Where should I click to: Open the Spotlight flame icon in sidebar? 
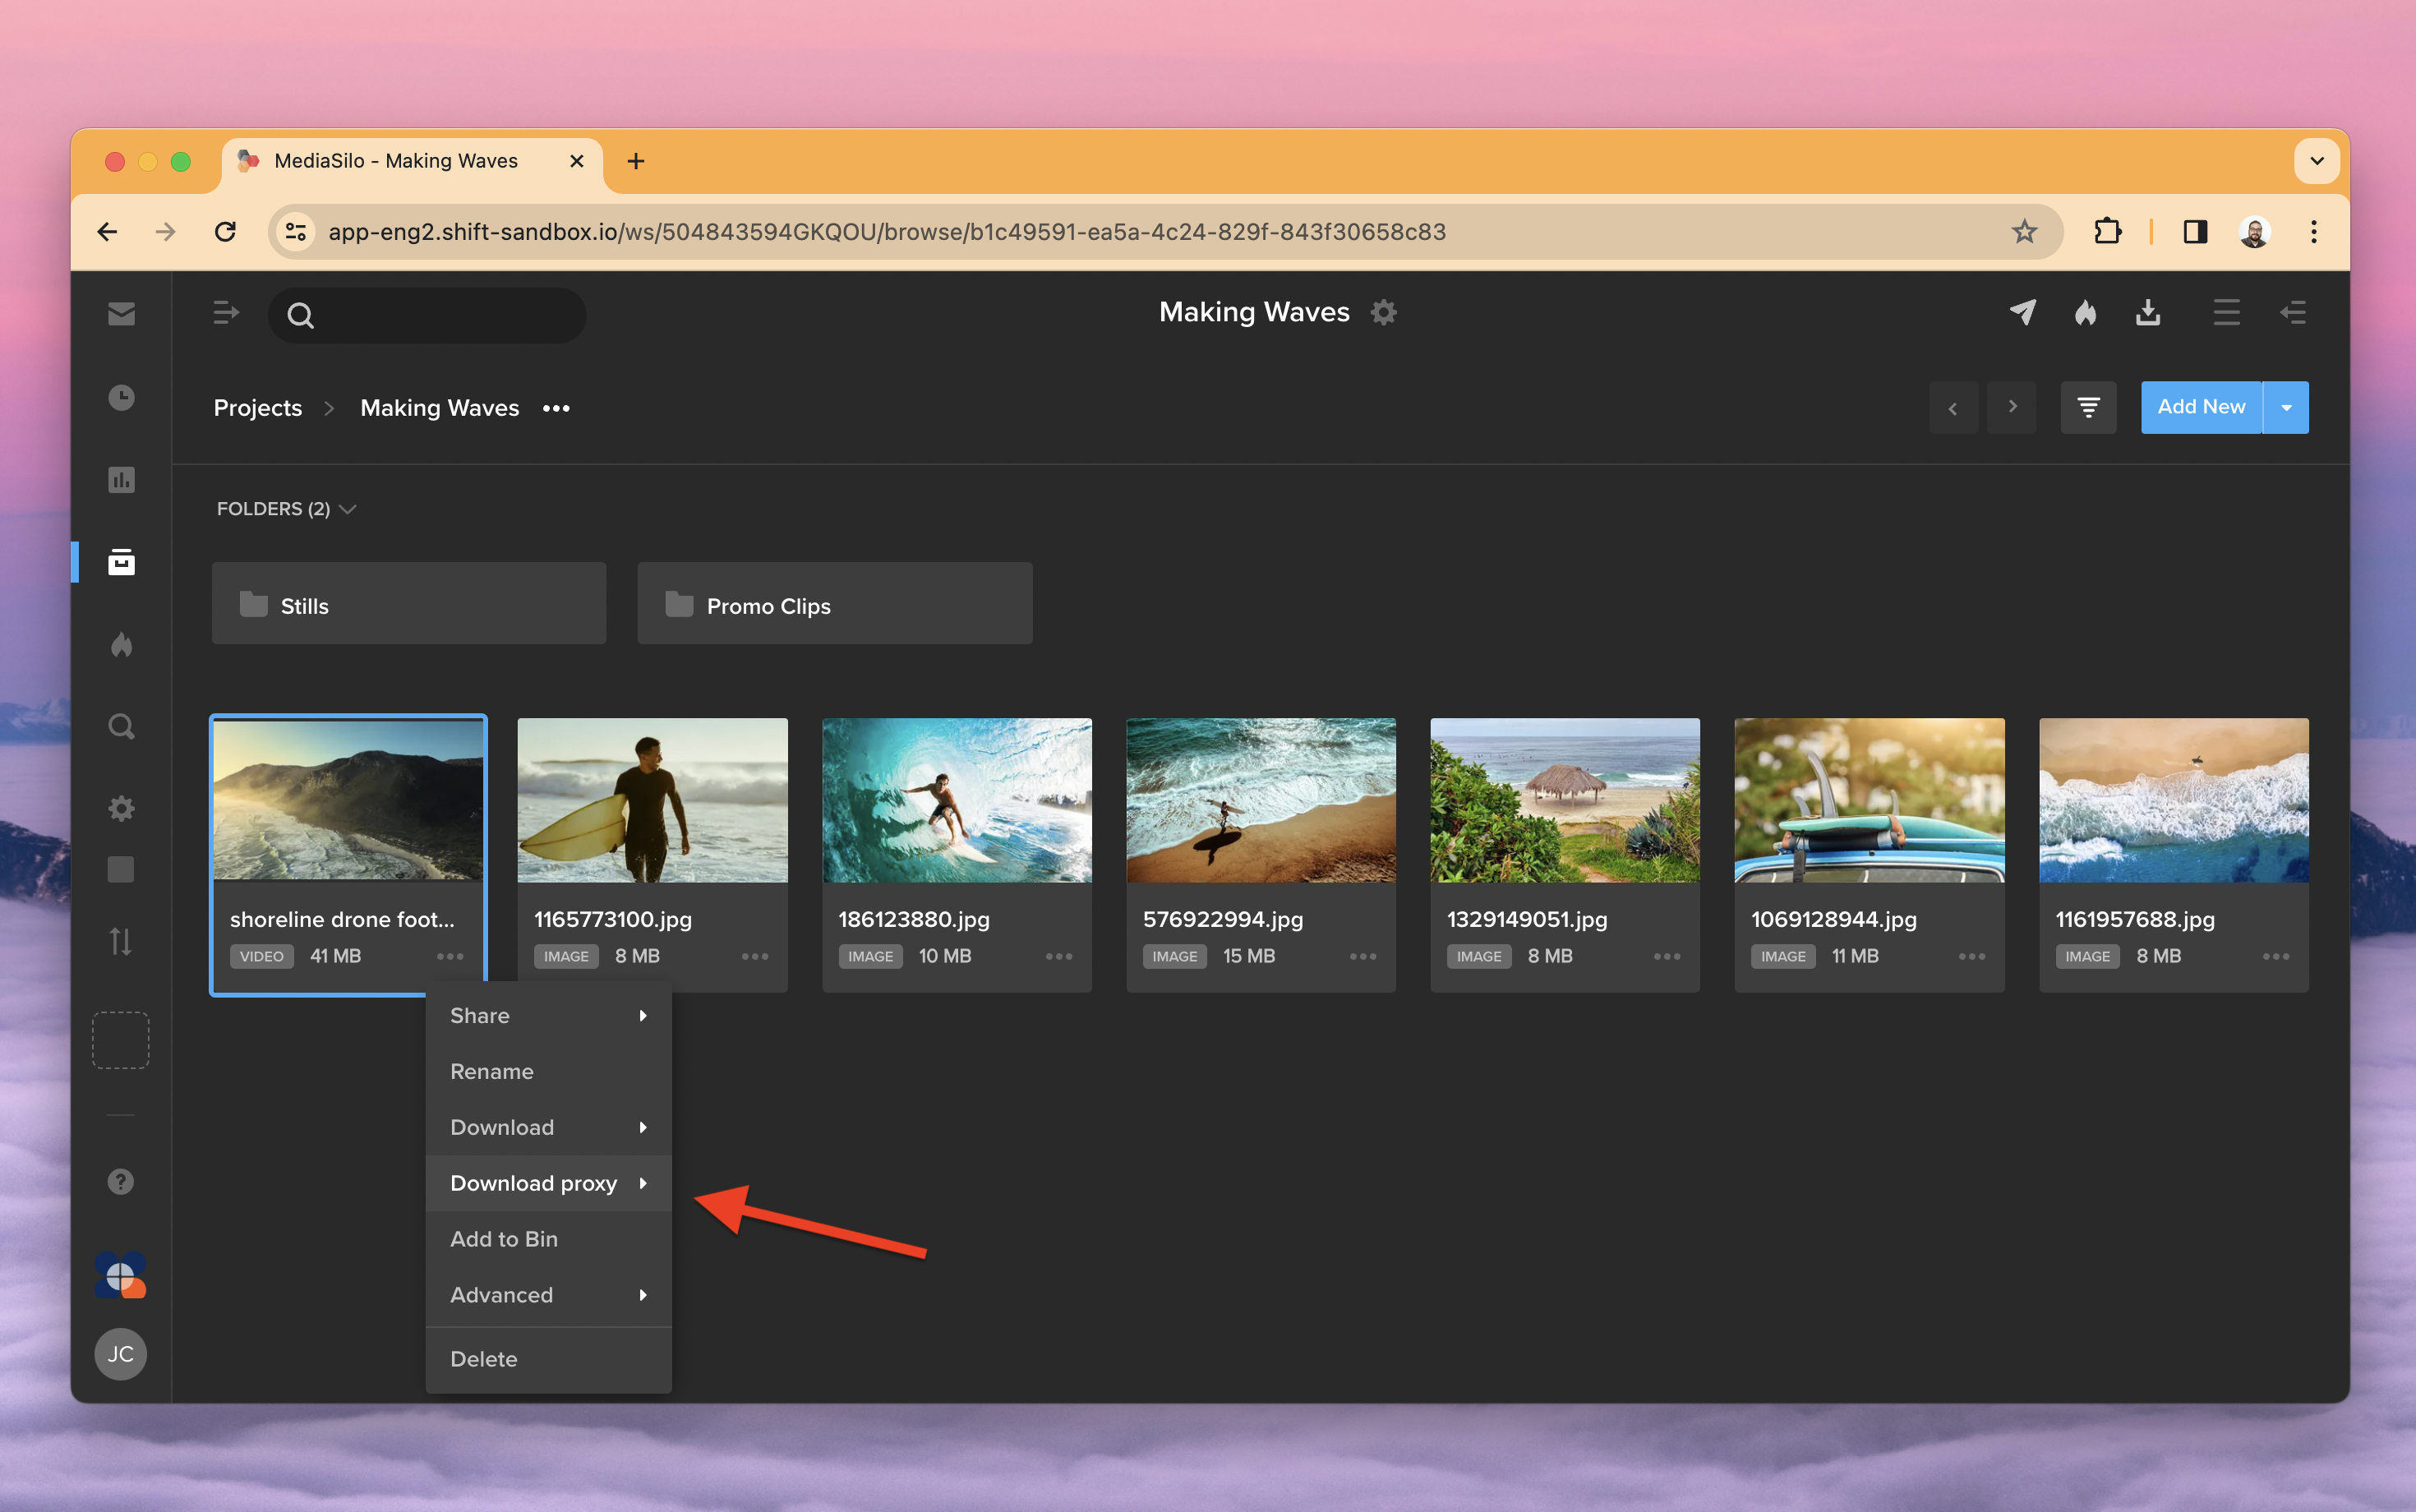click(121, 644)
